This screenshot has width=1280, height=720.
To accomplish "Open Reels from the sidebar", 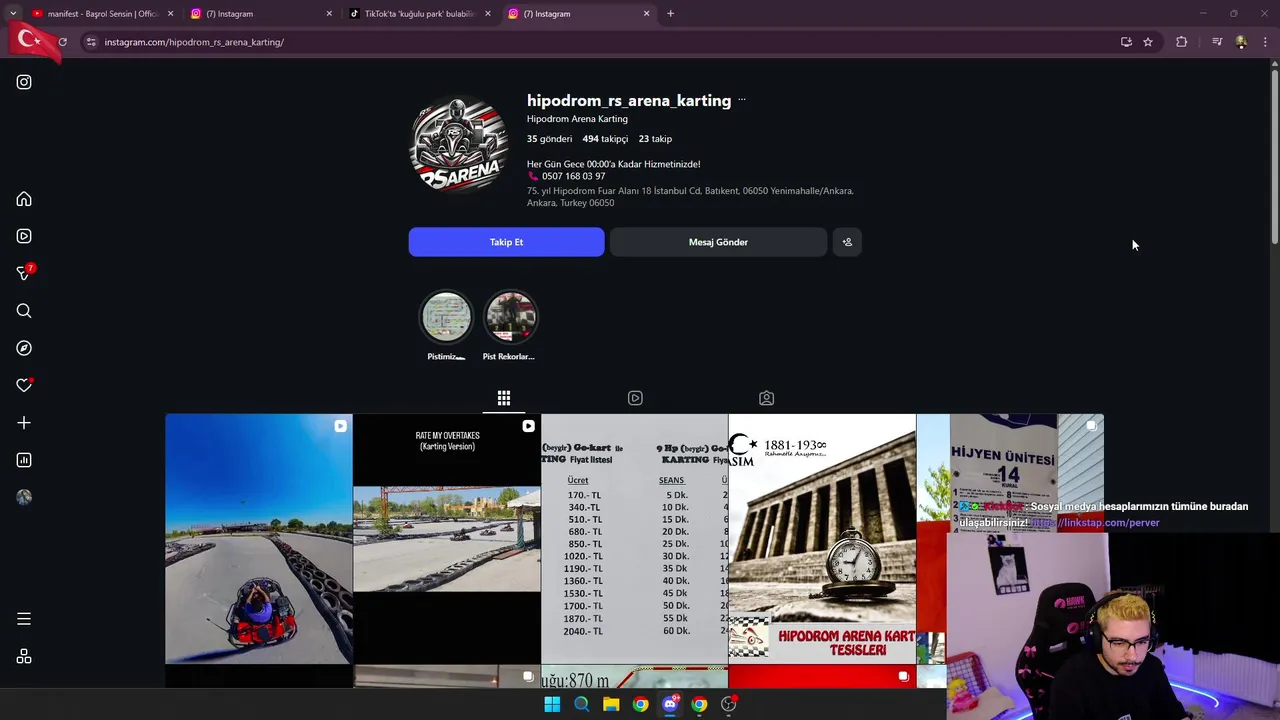I will pyautogui.click(x=24, y=236).
